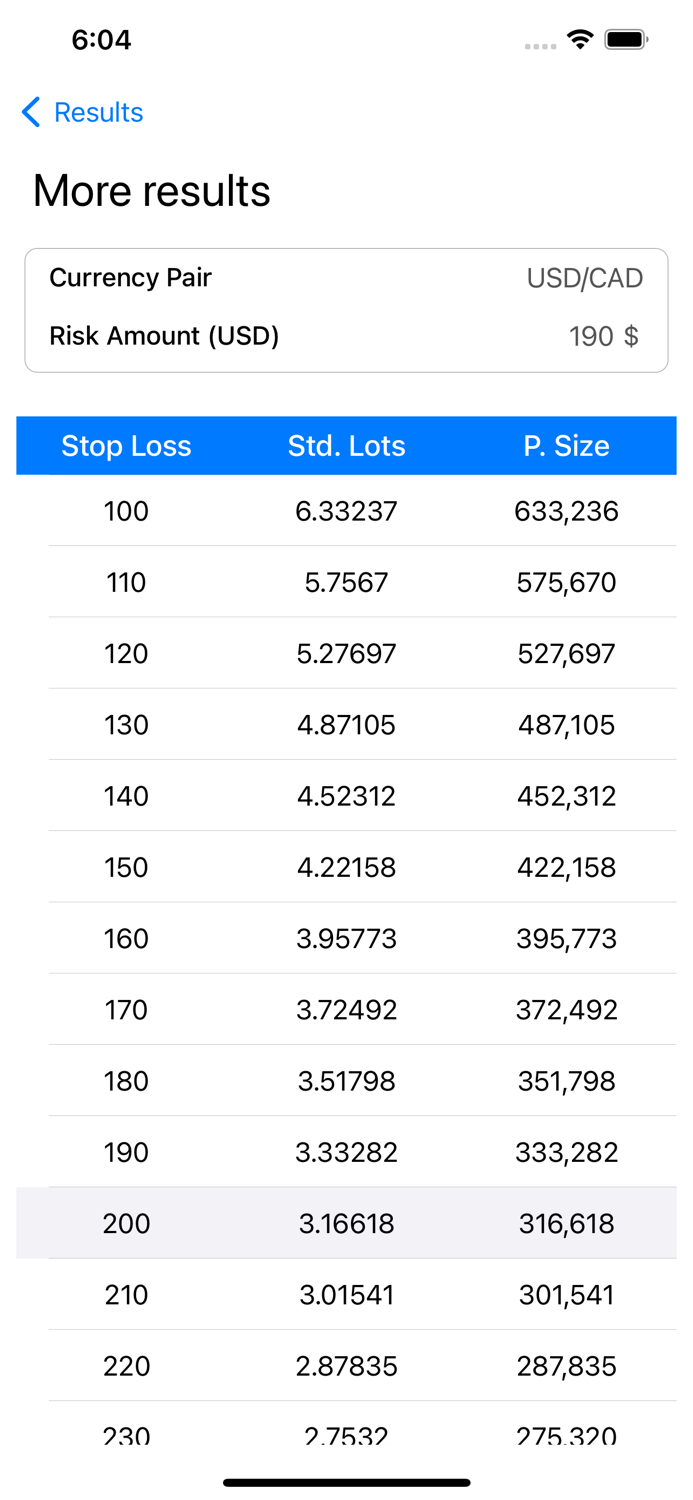Viewport: 693px width, 1500px height.
Task: Tap the Risk Amount 190 $ field
Action: pyautogui.click(x=604, y=337)
